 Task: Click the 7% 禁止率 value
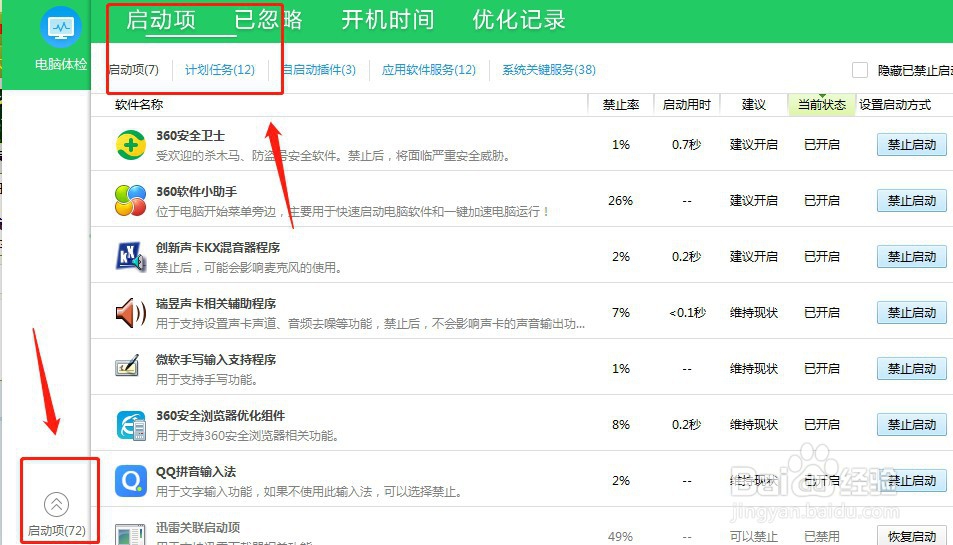[621, 313]
